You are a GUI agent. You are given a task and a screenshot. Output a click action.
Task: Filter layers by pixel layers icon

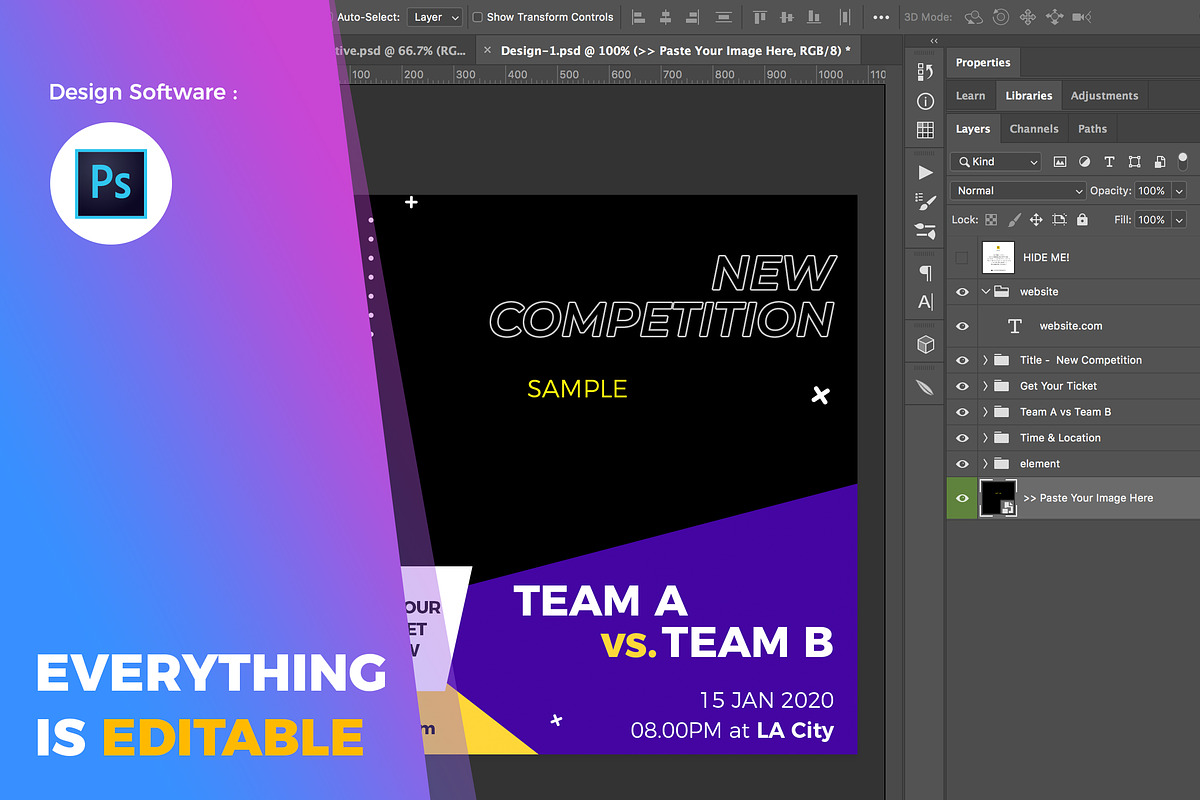click(1059, 161)
